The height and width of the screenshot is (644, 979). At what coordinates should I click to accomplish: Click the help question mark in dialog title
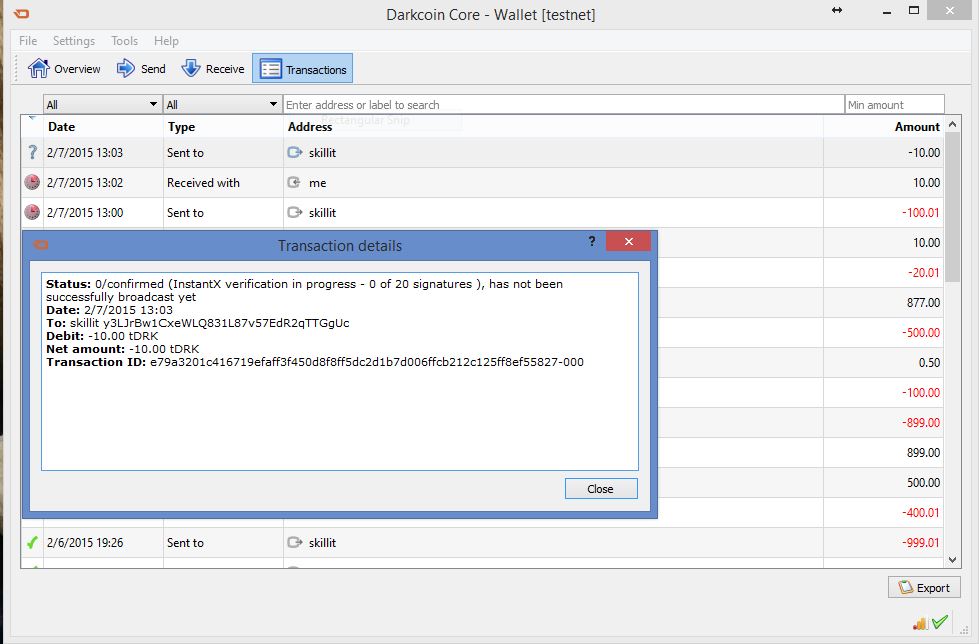tap(592, 241)
